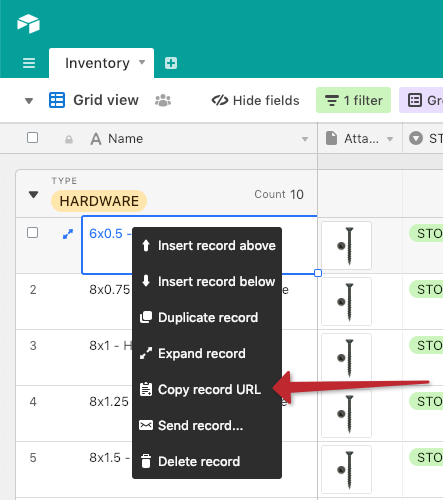
Task: Expand first record with blue arrows icon
Action: pyautogui.click(x=68, y=234)
